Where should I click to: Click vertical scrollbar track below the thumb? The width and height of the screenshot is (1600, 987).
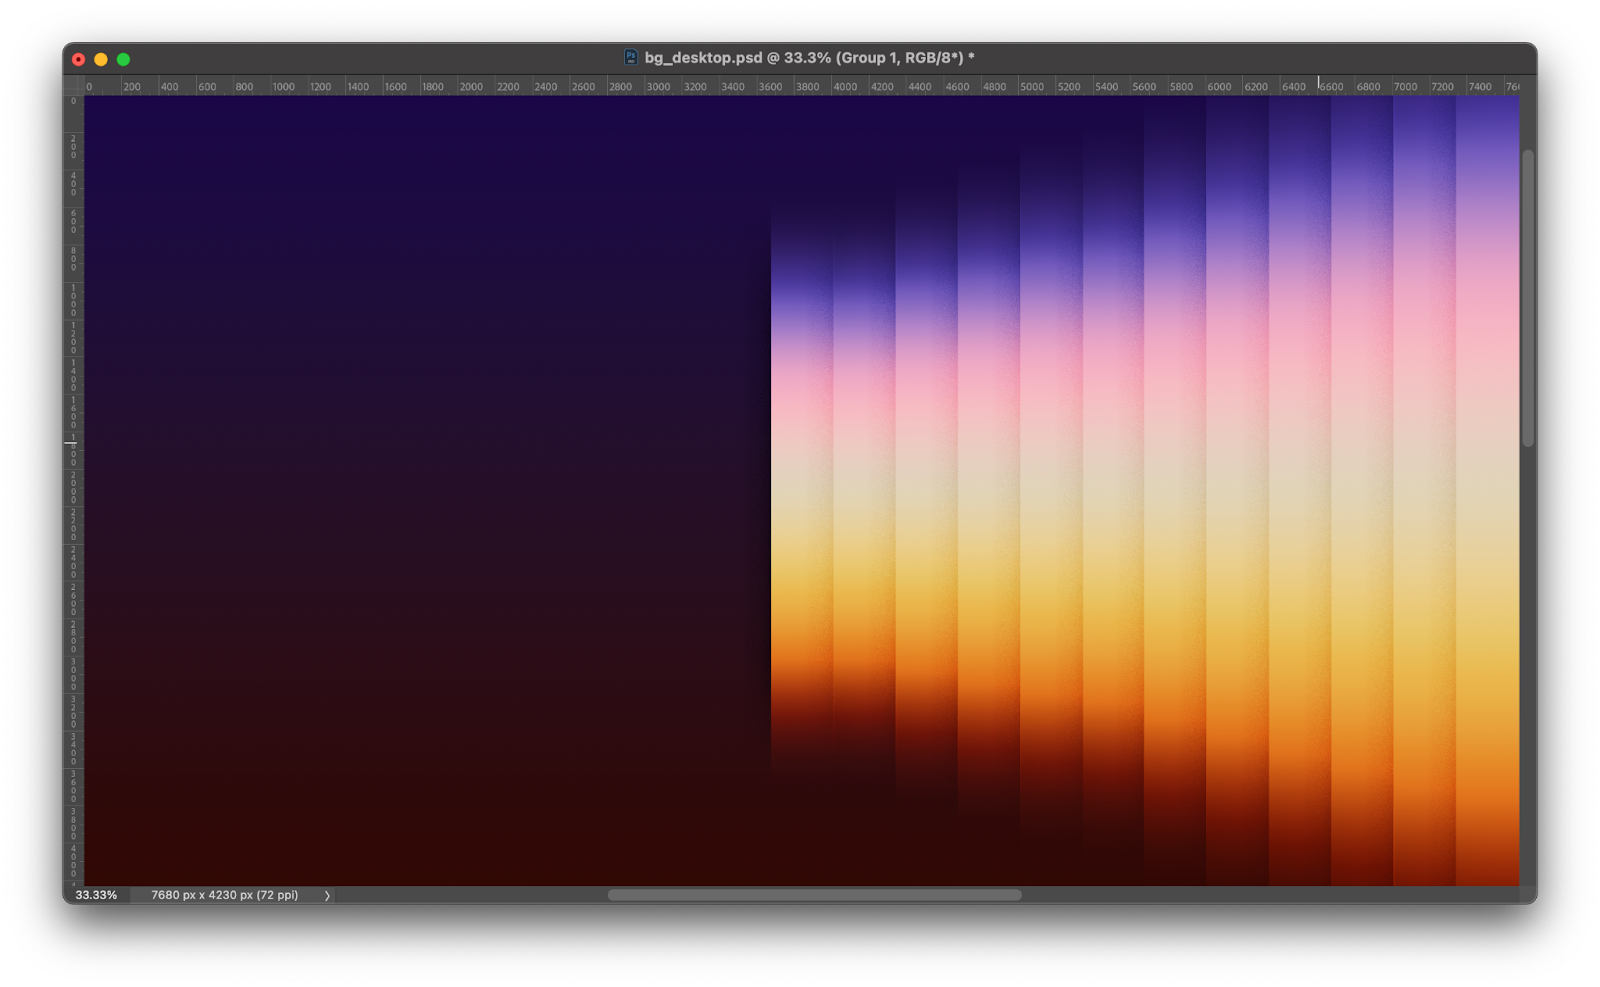pyautogui.click(x=1527, y=660)
